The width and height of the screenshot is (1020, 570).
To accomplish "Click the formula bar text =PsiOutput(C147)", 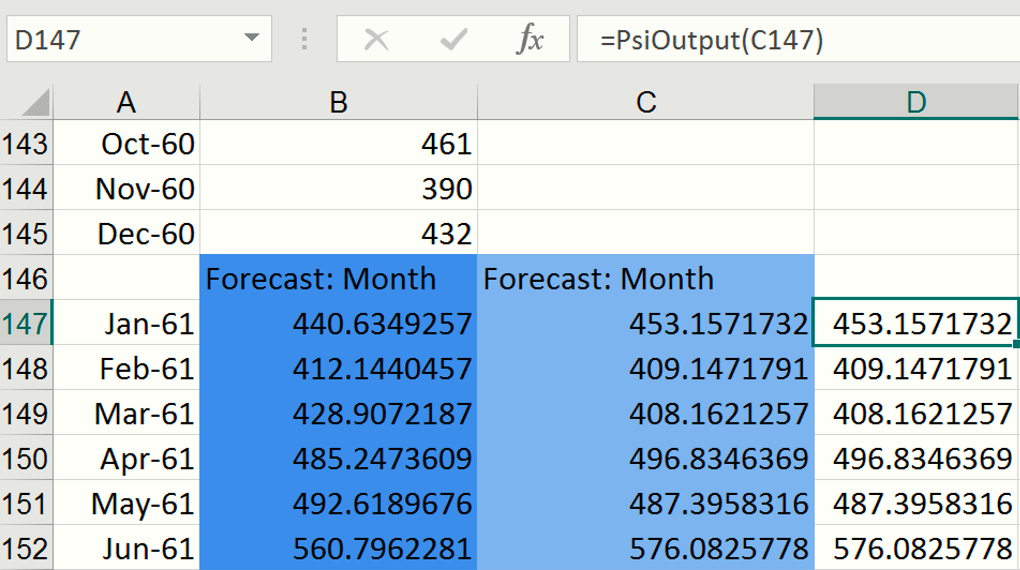I will click(711, 40).
